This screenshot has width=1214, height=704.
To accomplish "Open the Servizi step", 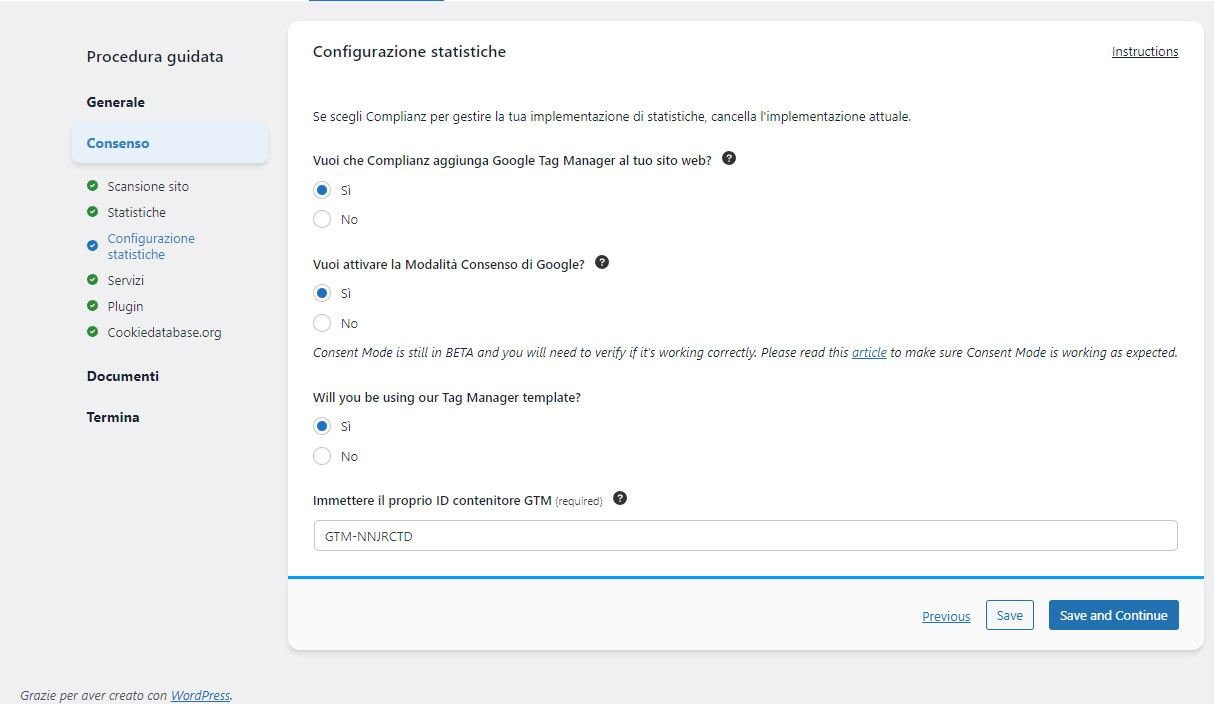I will click(x=126, y=280).
